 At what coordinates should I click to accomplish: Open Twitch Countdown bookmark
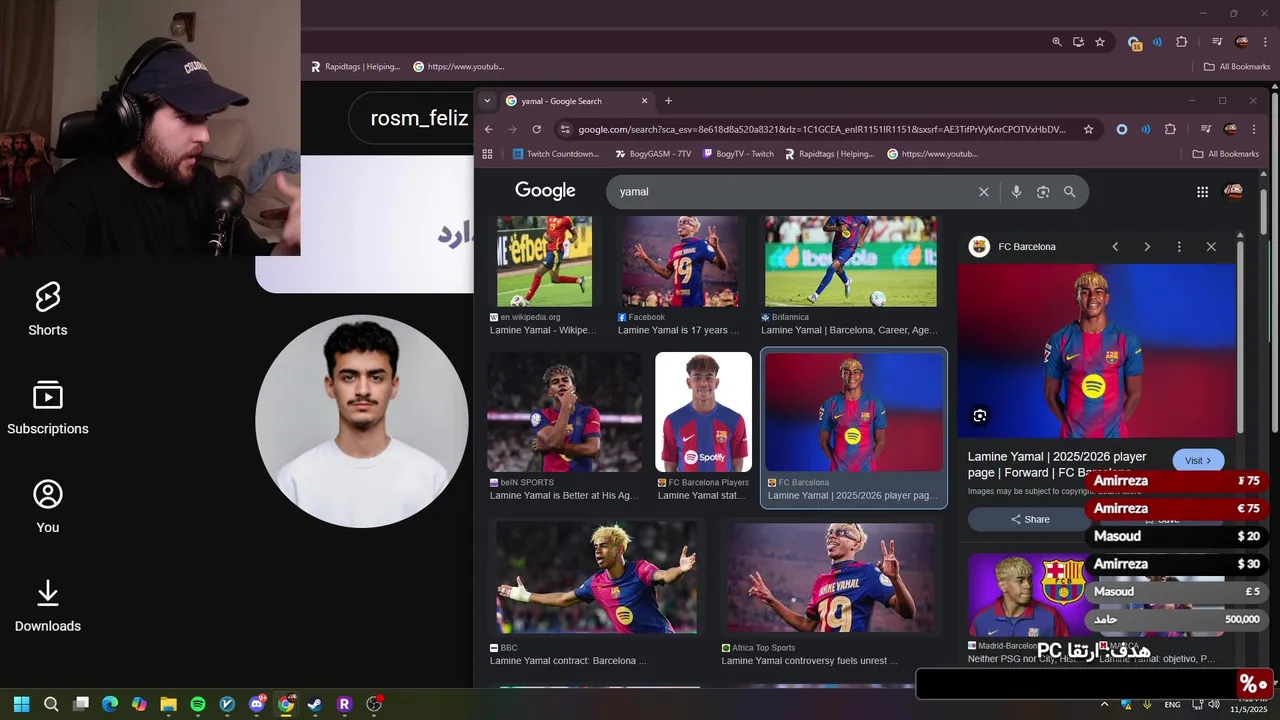coord(556,154)
